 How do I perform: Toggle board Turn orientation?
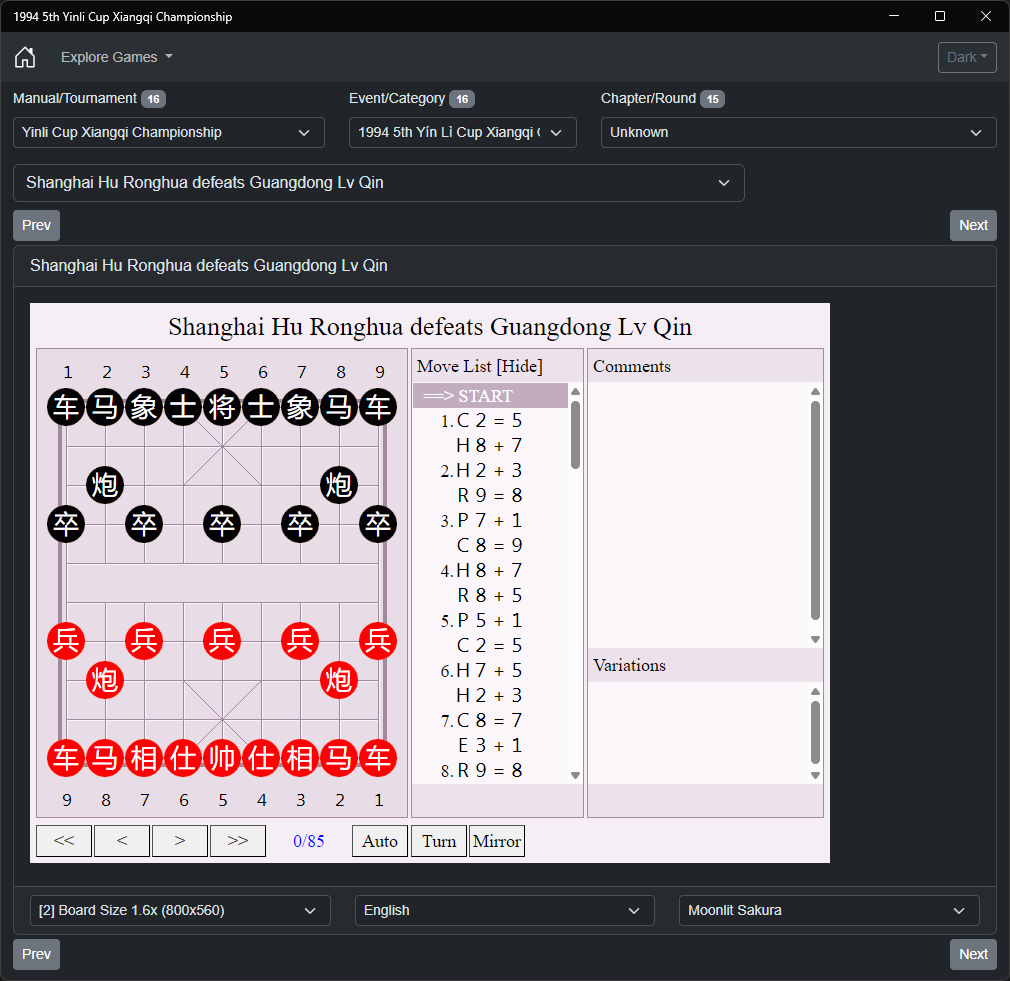[x=439, y=841]
